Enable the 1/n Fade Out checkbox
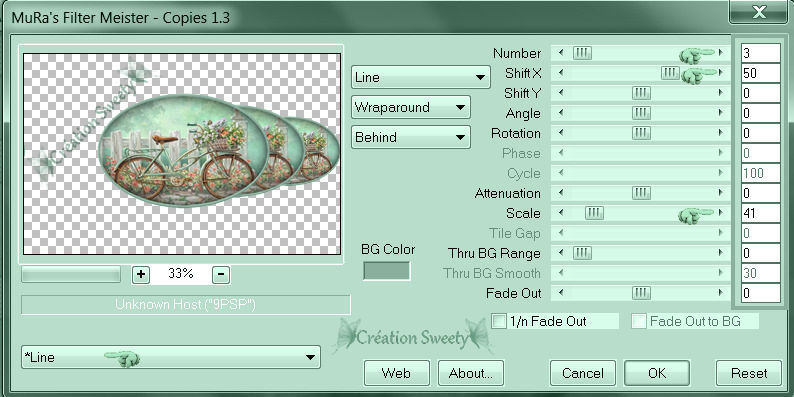Image resolution: width=794 pixels, height=397 pixels. click(499, 321)
